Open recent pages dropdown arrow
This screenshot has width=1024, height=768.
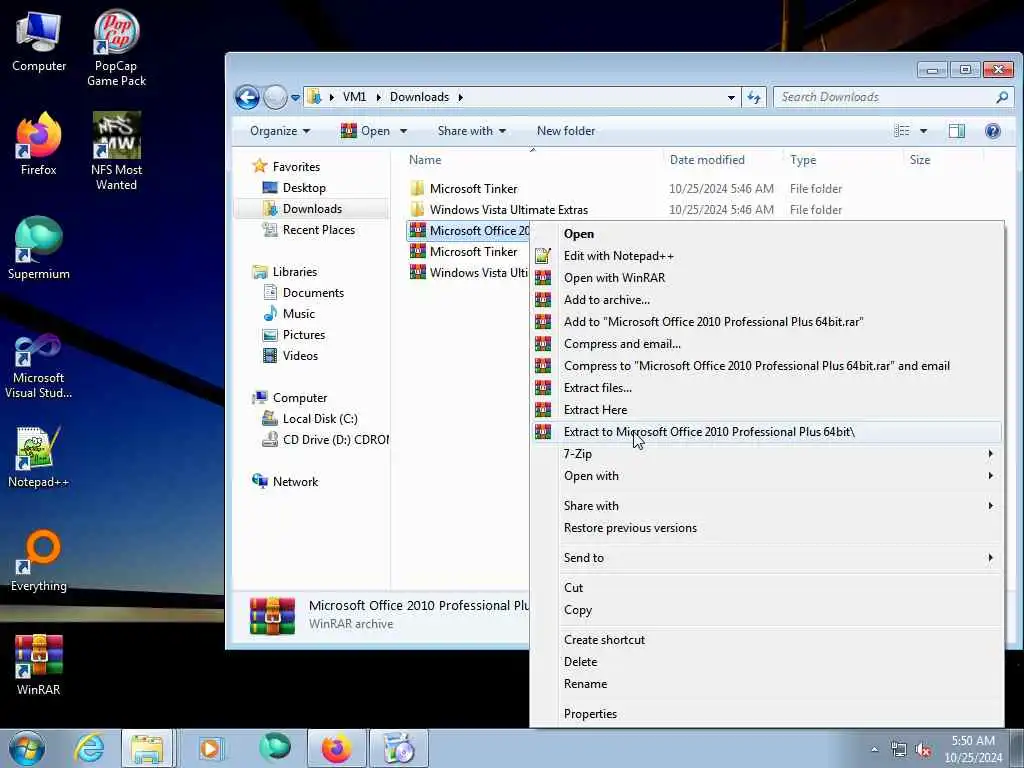click(x=295, y=97)
